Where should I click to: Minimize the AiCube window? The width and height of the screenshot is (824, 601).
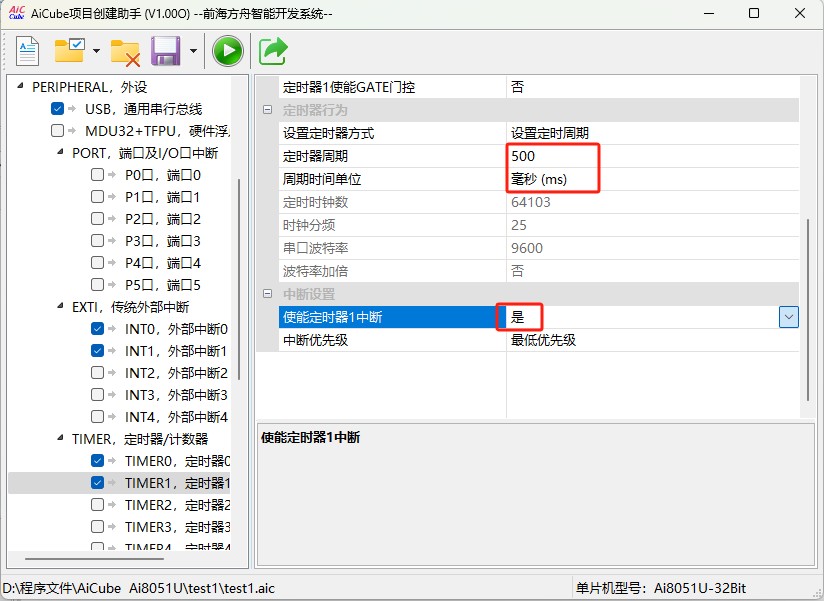pos(709,13)
